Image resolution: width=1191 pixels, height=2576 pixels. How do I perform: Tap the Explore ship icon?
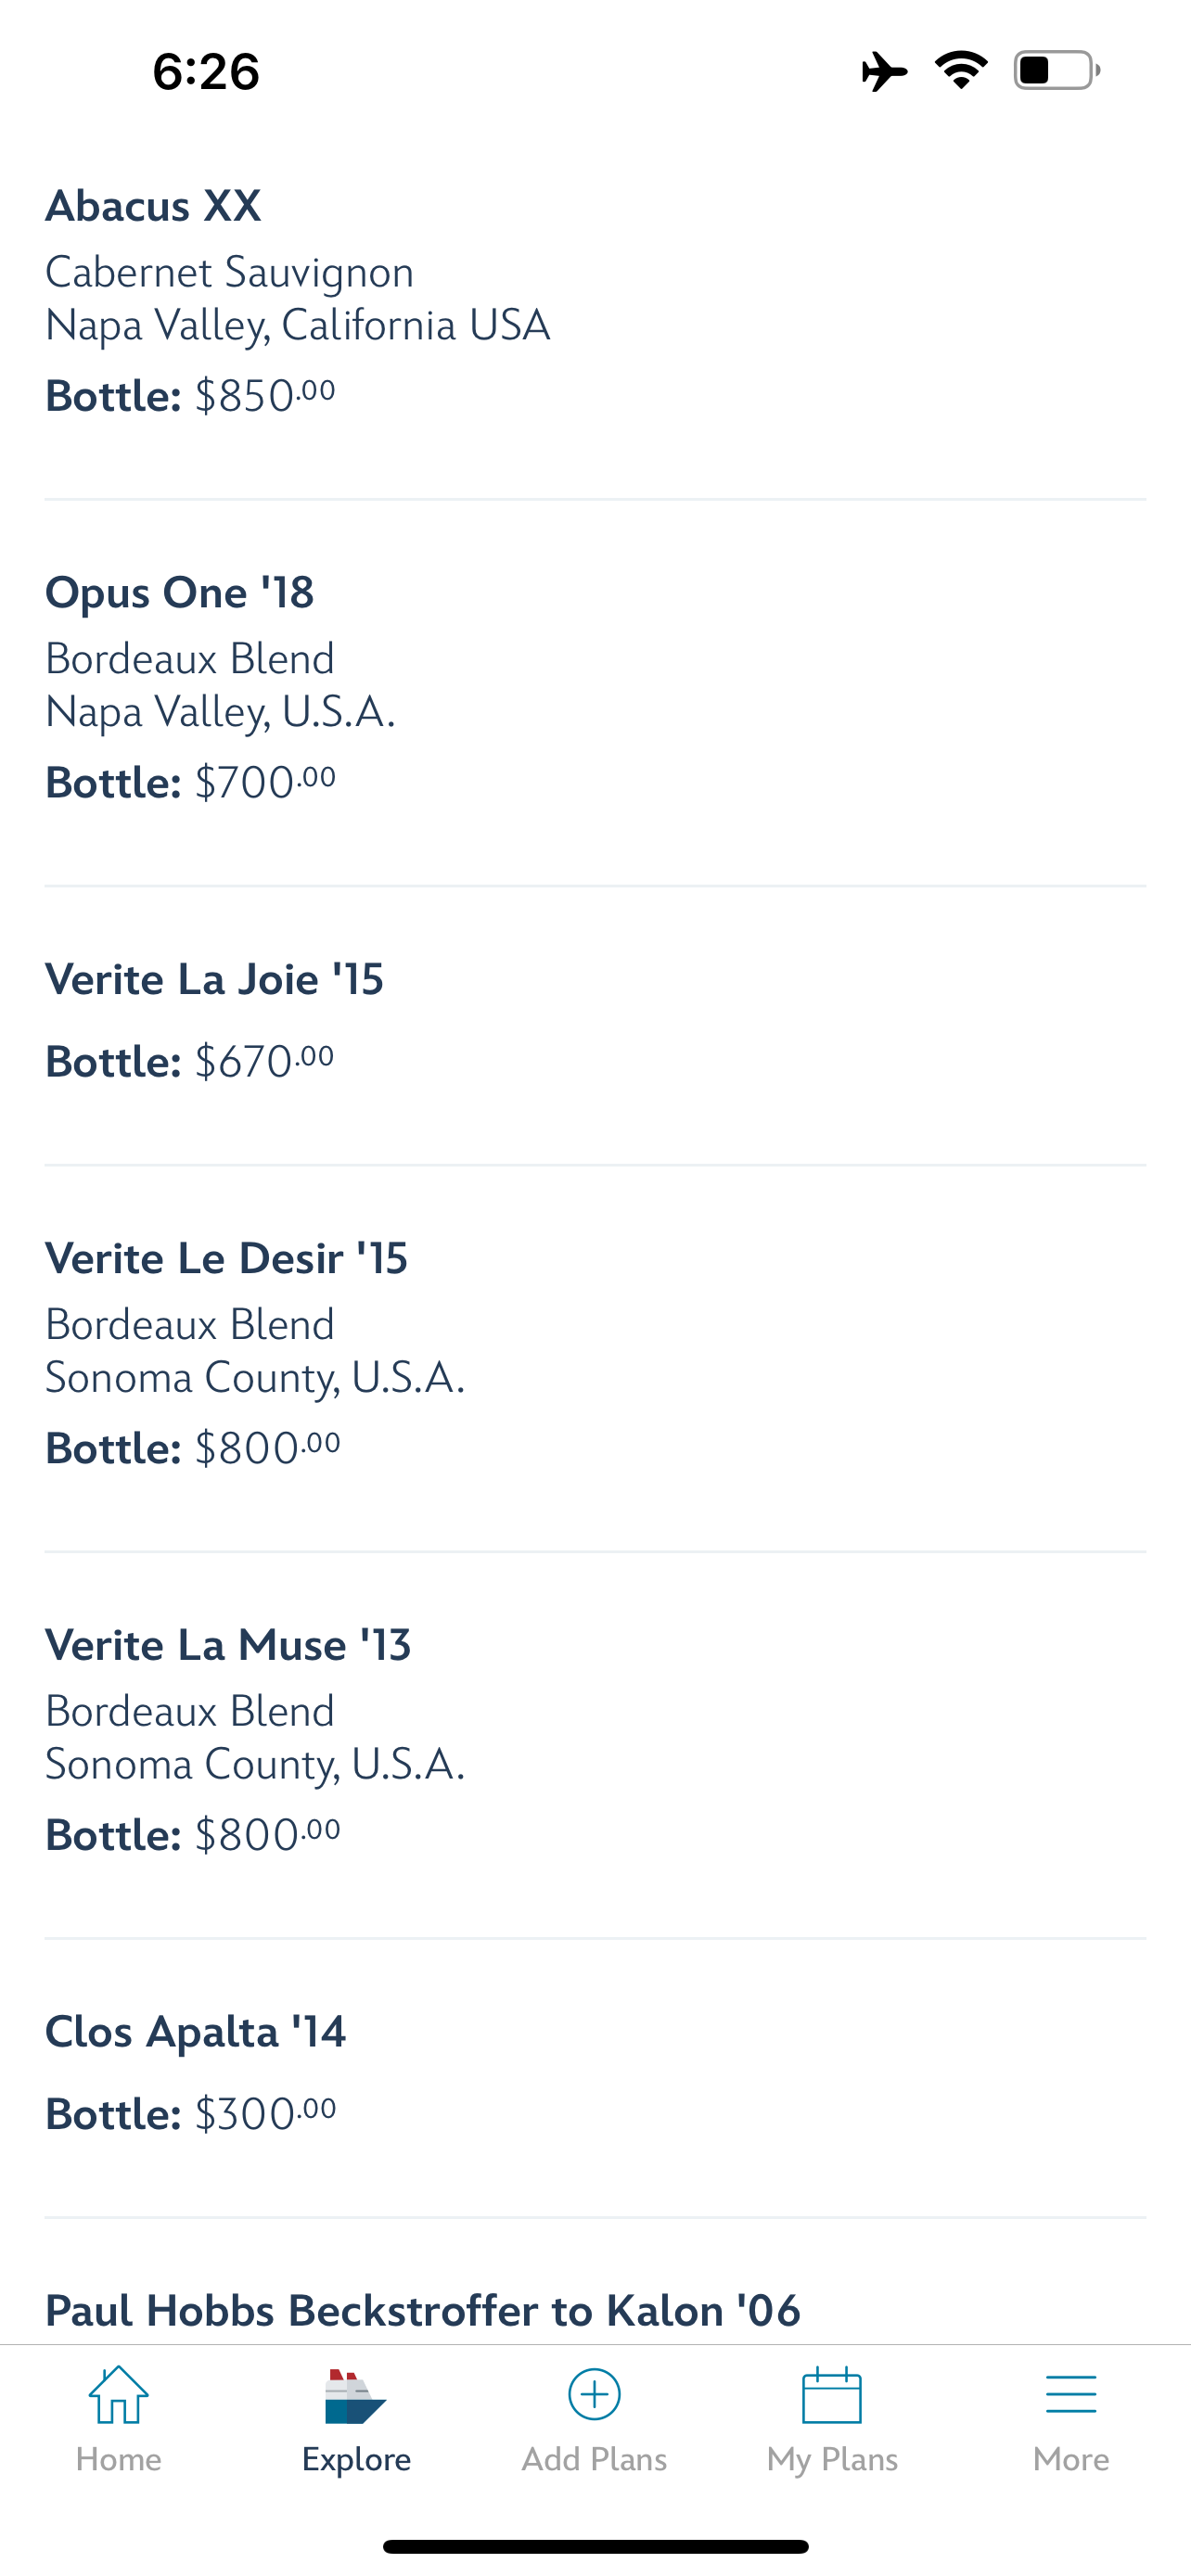pos(355,2396)
